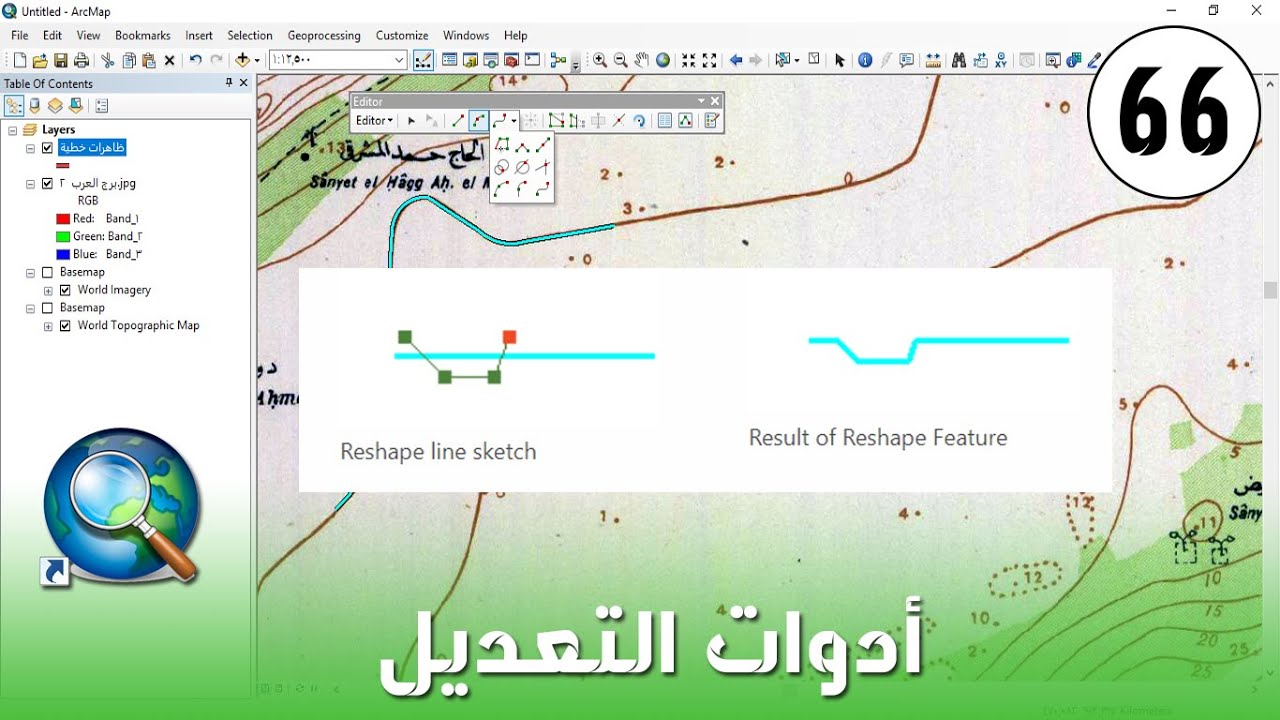Viewport: 1280px width, 720px height.
Task: Open the Attributes window icon
Action: click(x=665, y=120)
